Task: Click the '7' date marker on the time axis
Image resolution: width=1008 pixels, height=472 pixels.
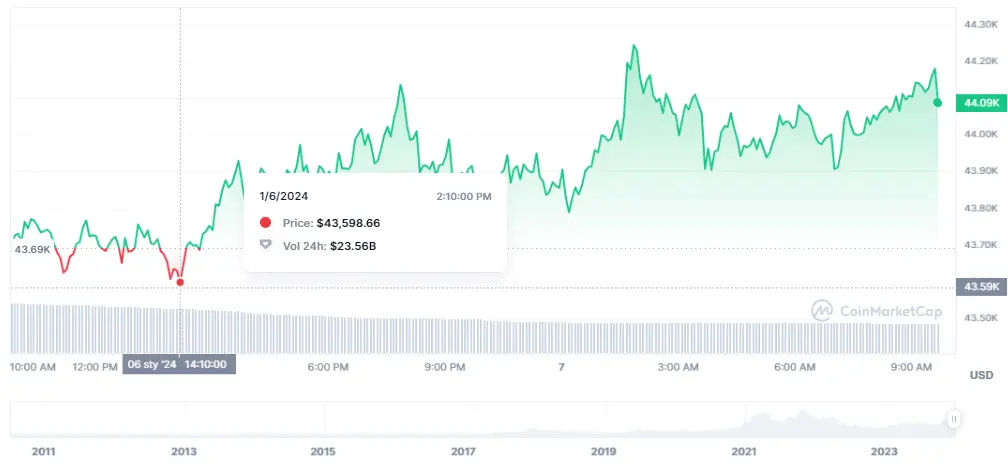Action: click(562, 367)
